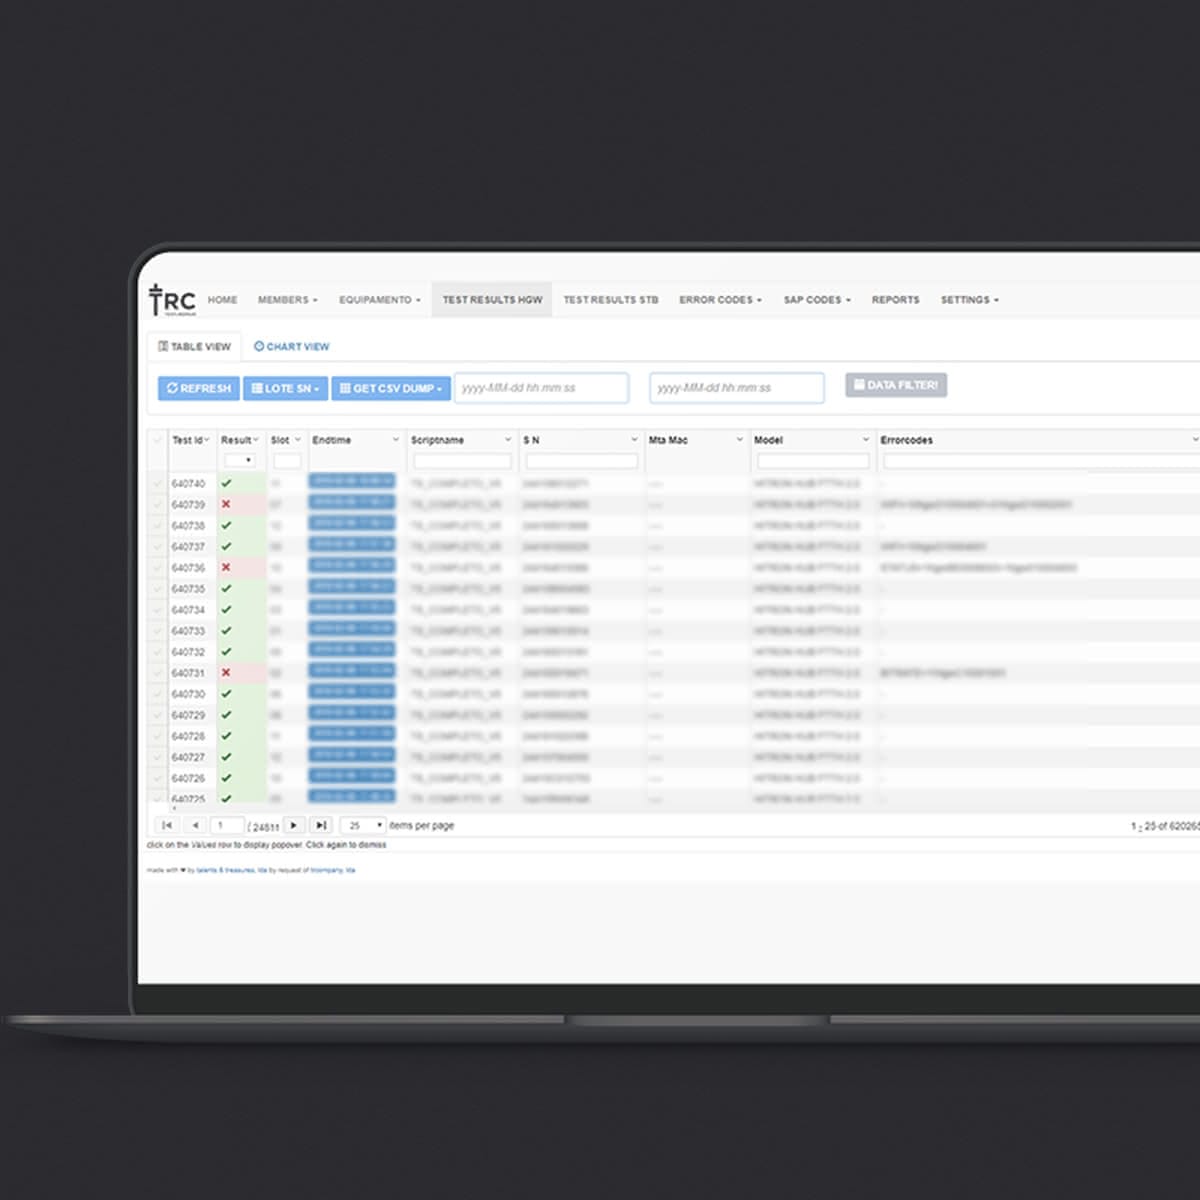
Task: Jump to last page of results
Action: click(x=320, y=825)
